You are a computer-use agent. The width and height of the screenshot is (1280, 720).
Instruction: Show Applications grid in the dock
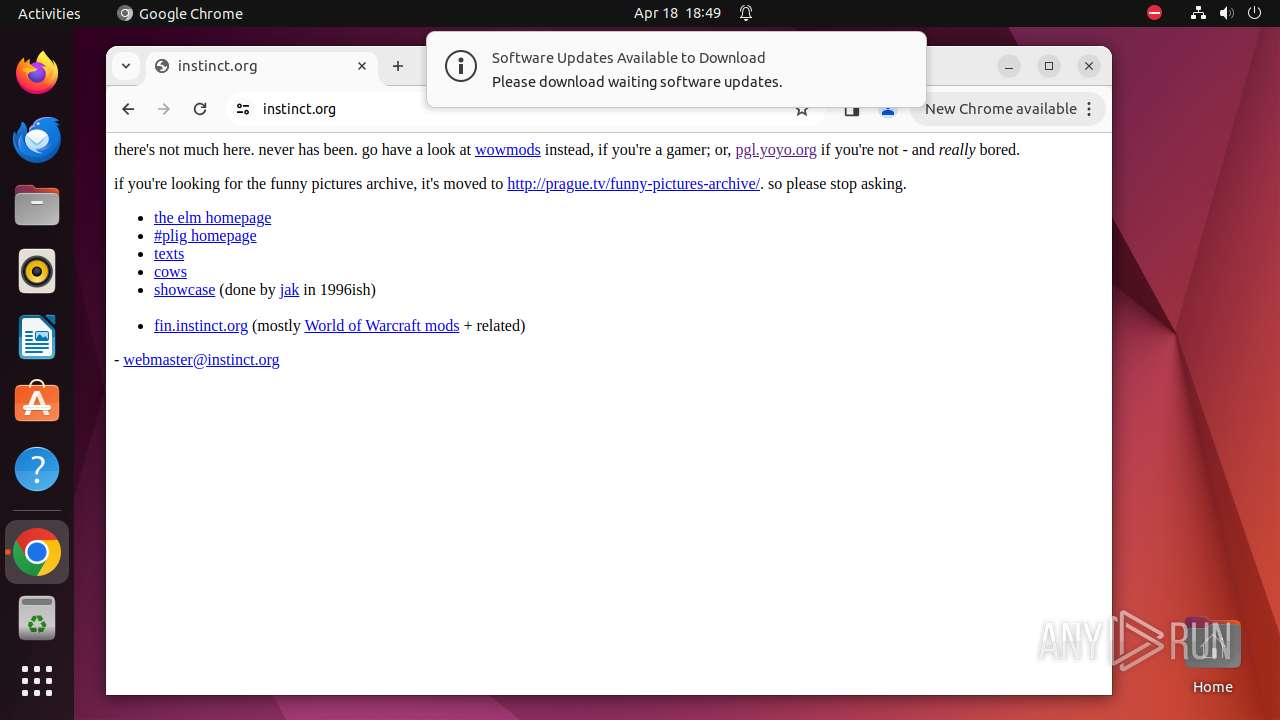pyautogui.click(x=37, y=681)
